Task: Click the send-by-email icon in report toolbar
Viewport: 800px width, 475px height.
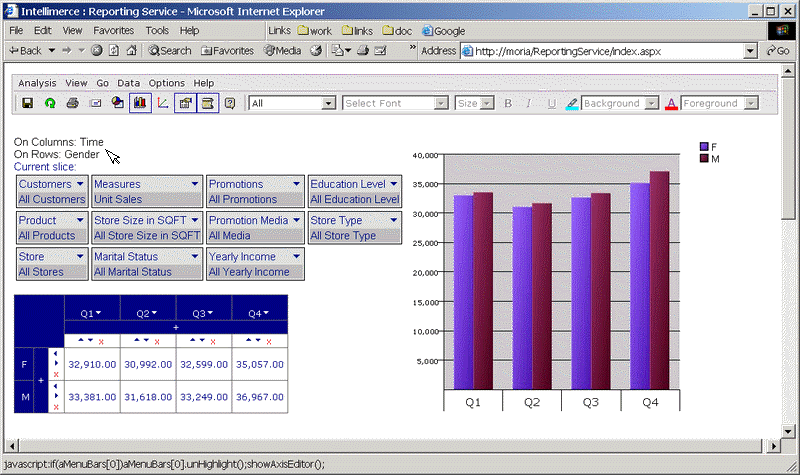Action: (x=95, y=104)
